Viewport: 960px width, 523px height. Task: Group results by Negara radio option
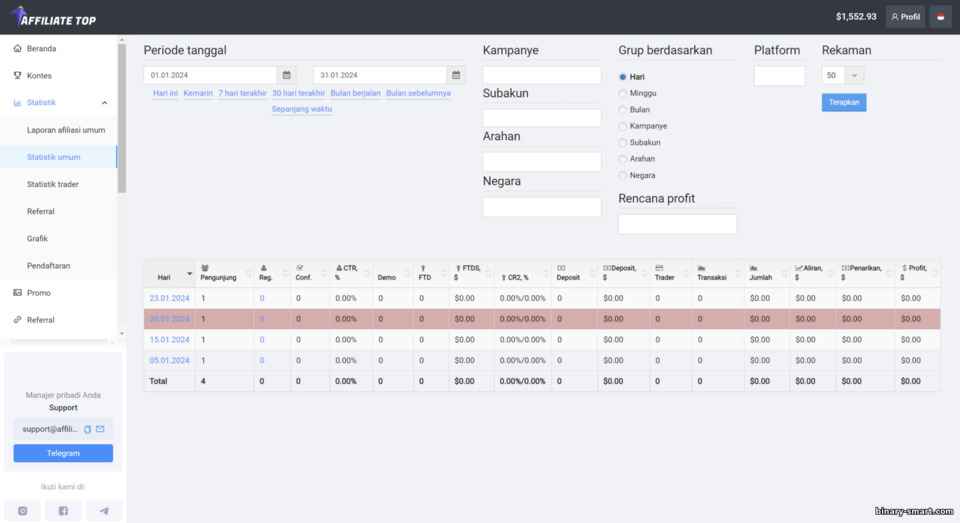(623, 176)
